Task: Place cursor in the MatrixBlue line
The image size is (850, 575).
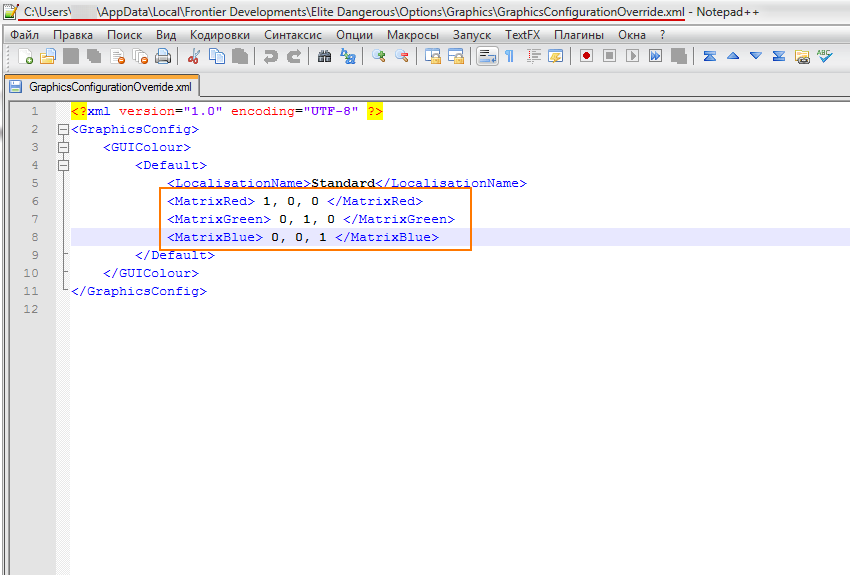Action: (x=302, y=237)
